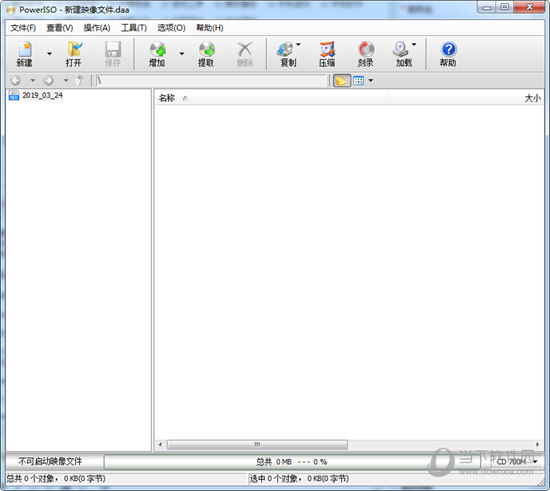This screenshot has height=491, width=550.
Task: Click the non-bootable image (不可启动映像文件) label
Action: (x=50, y=462)
